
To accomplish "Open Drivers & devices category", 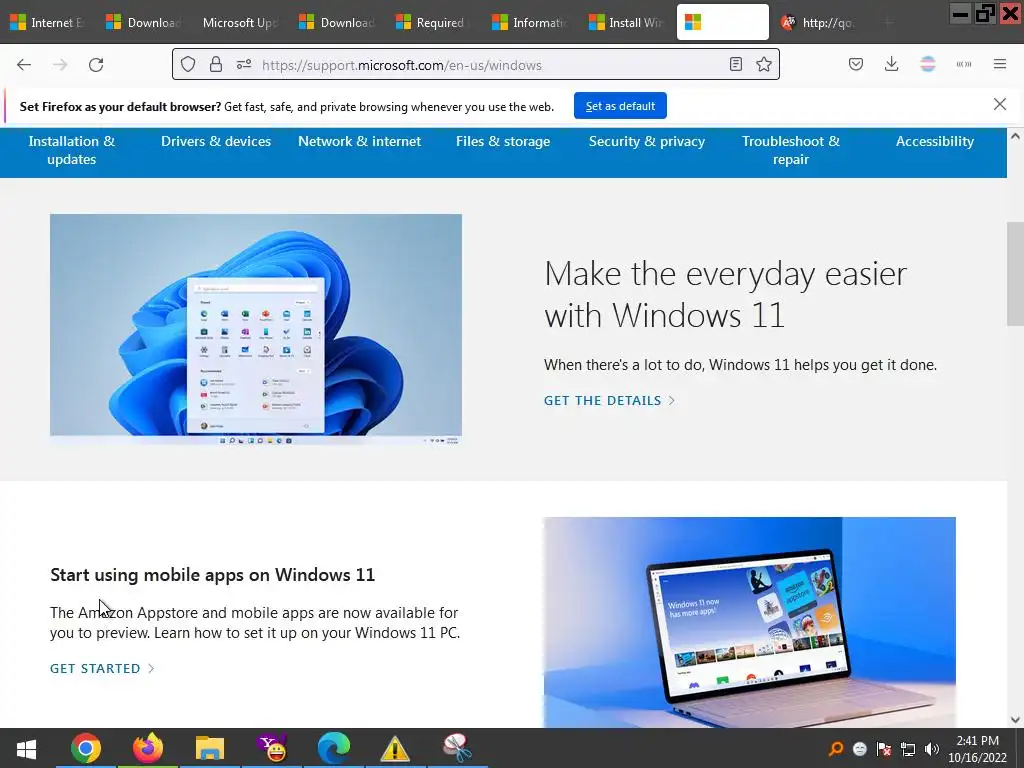I will pyautogui.click(x=216, y=141).
